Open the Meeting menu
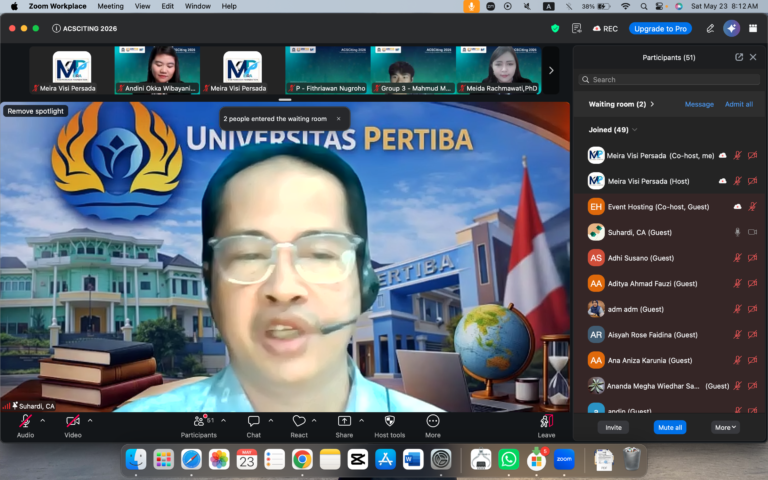This screenshot has height=480, width=768. (110, 6)
